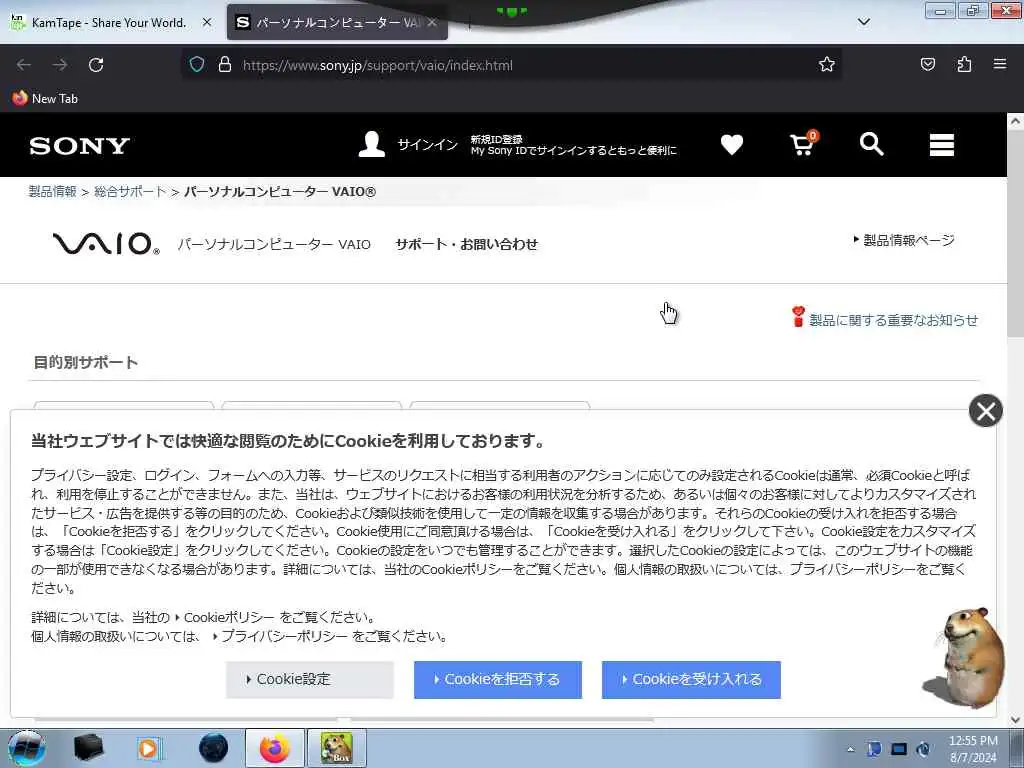Image resolution: width=1024 pixels, height=768 pixels.
Task: Show hidden tray icons arrow
Action: tap(850, 749)
